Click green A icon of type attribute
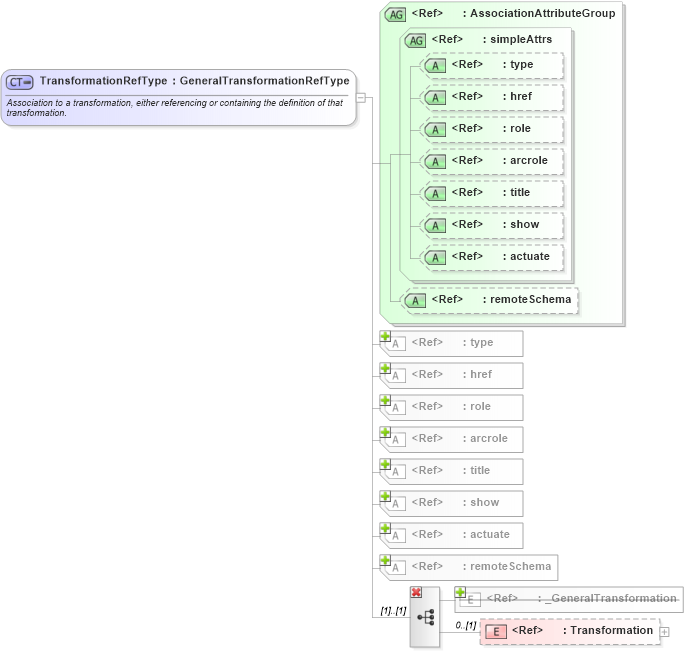 point(435,65)
